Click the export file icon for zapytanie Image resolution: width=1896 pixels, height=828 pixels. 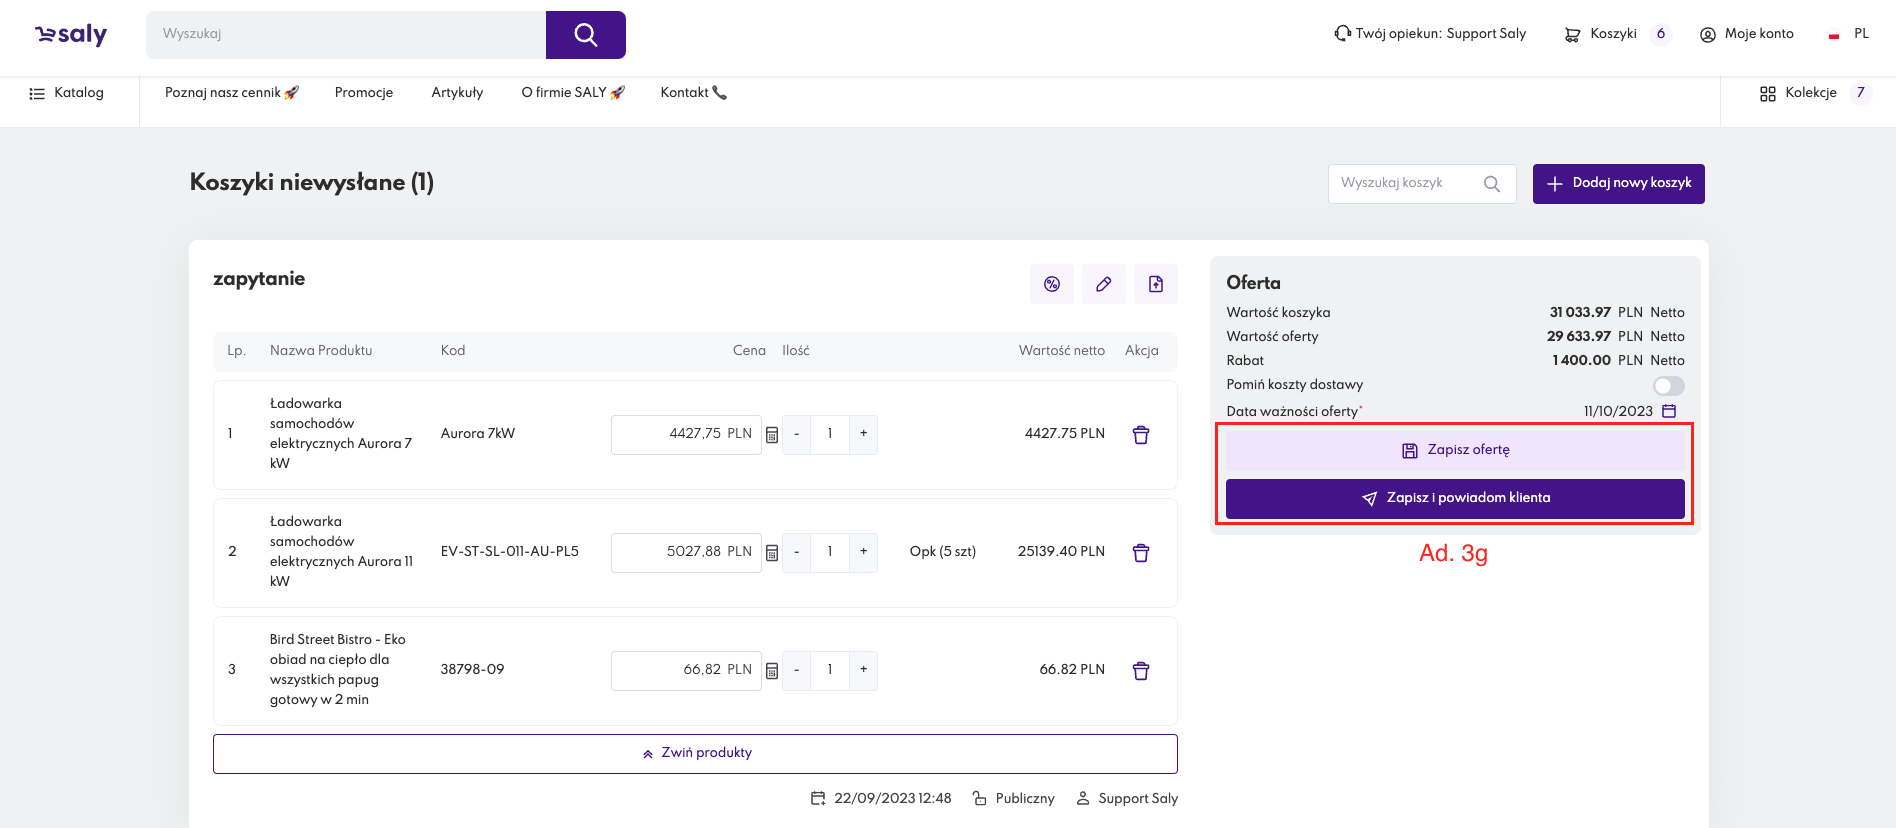pos(1155,284)
